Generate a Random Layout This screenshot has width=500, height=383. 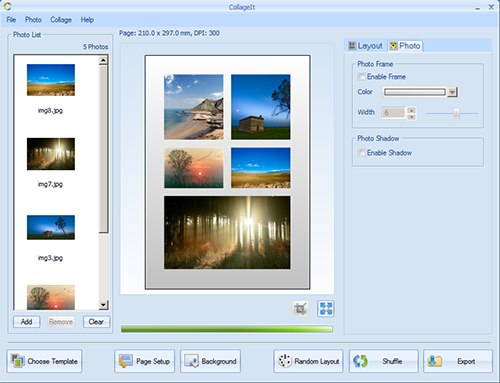pos(308,361)
